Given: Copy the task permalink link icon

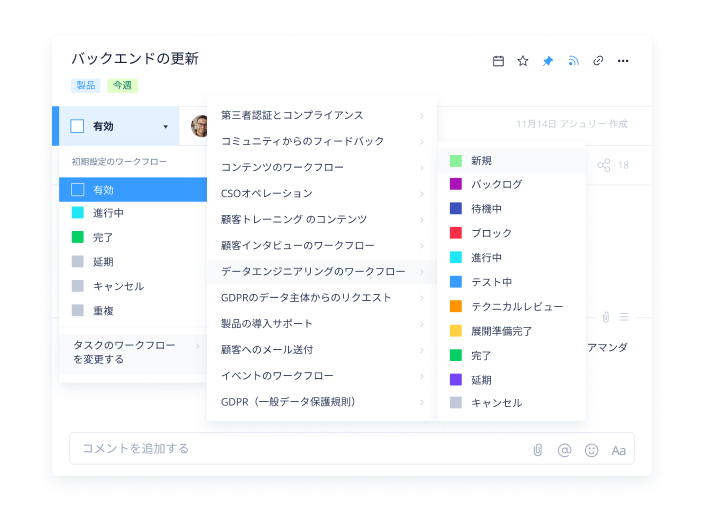Looking at the screenshot, I should tap(598, 61).
